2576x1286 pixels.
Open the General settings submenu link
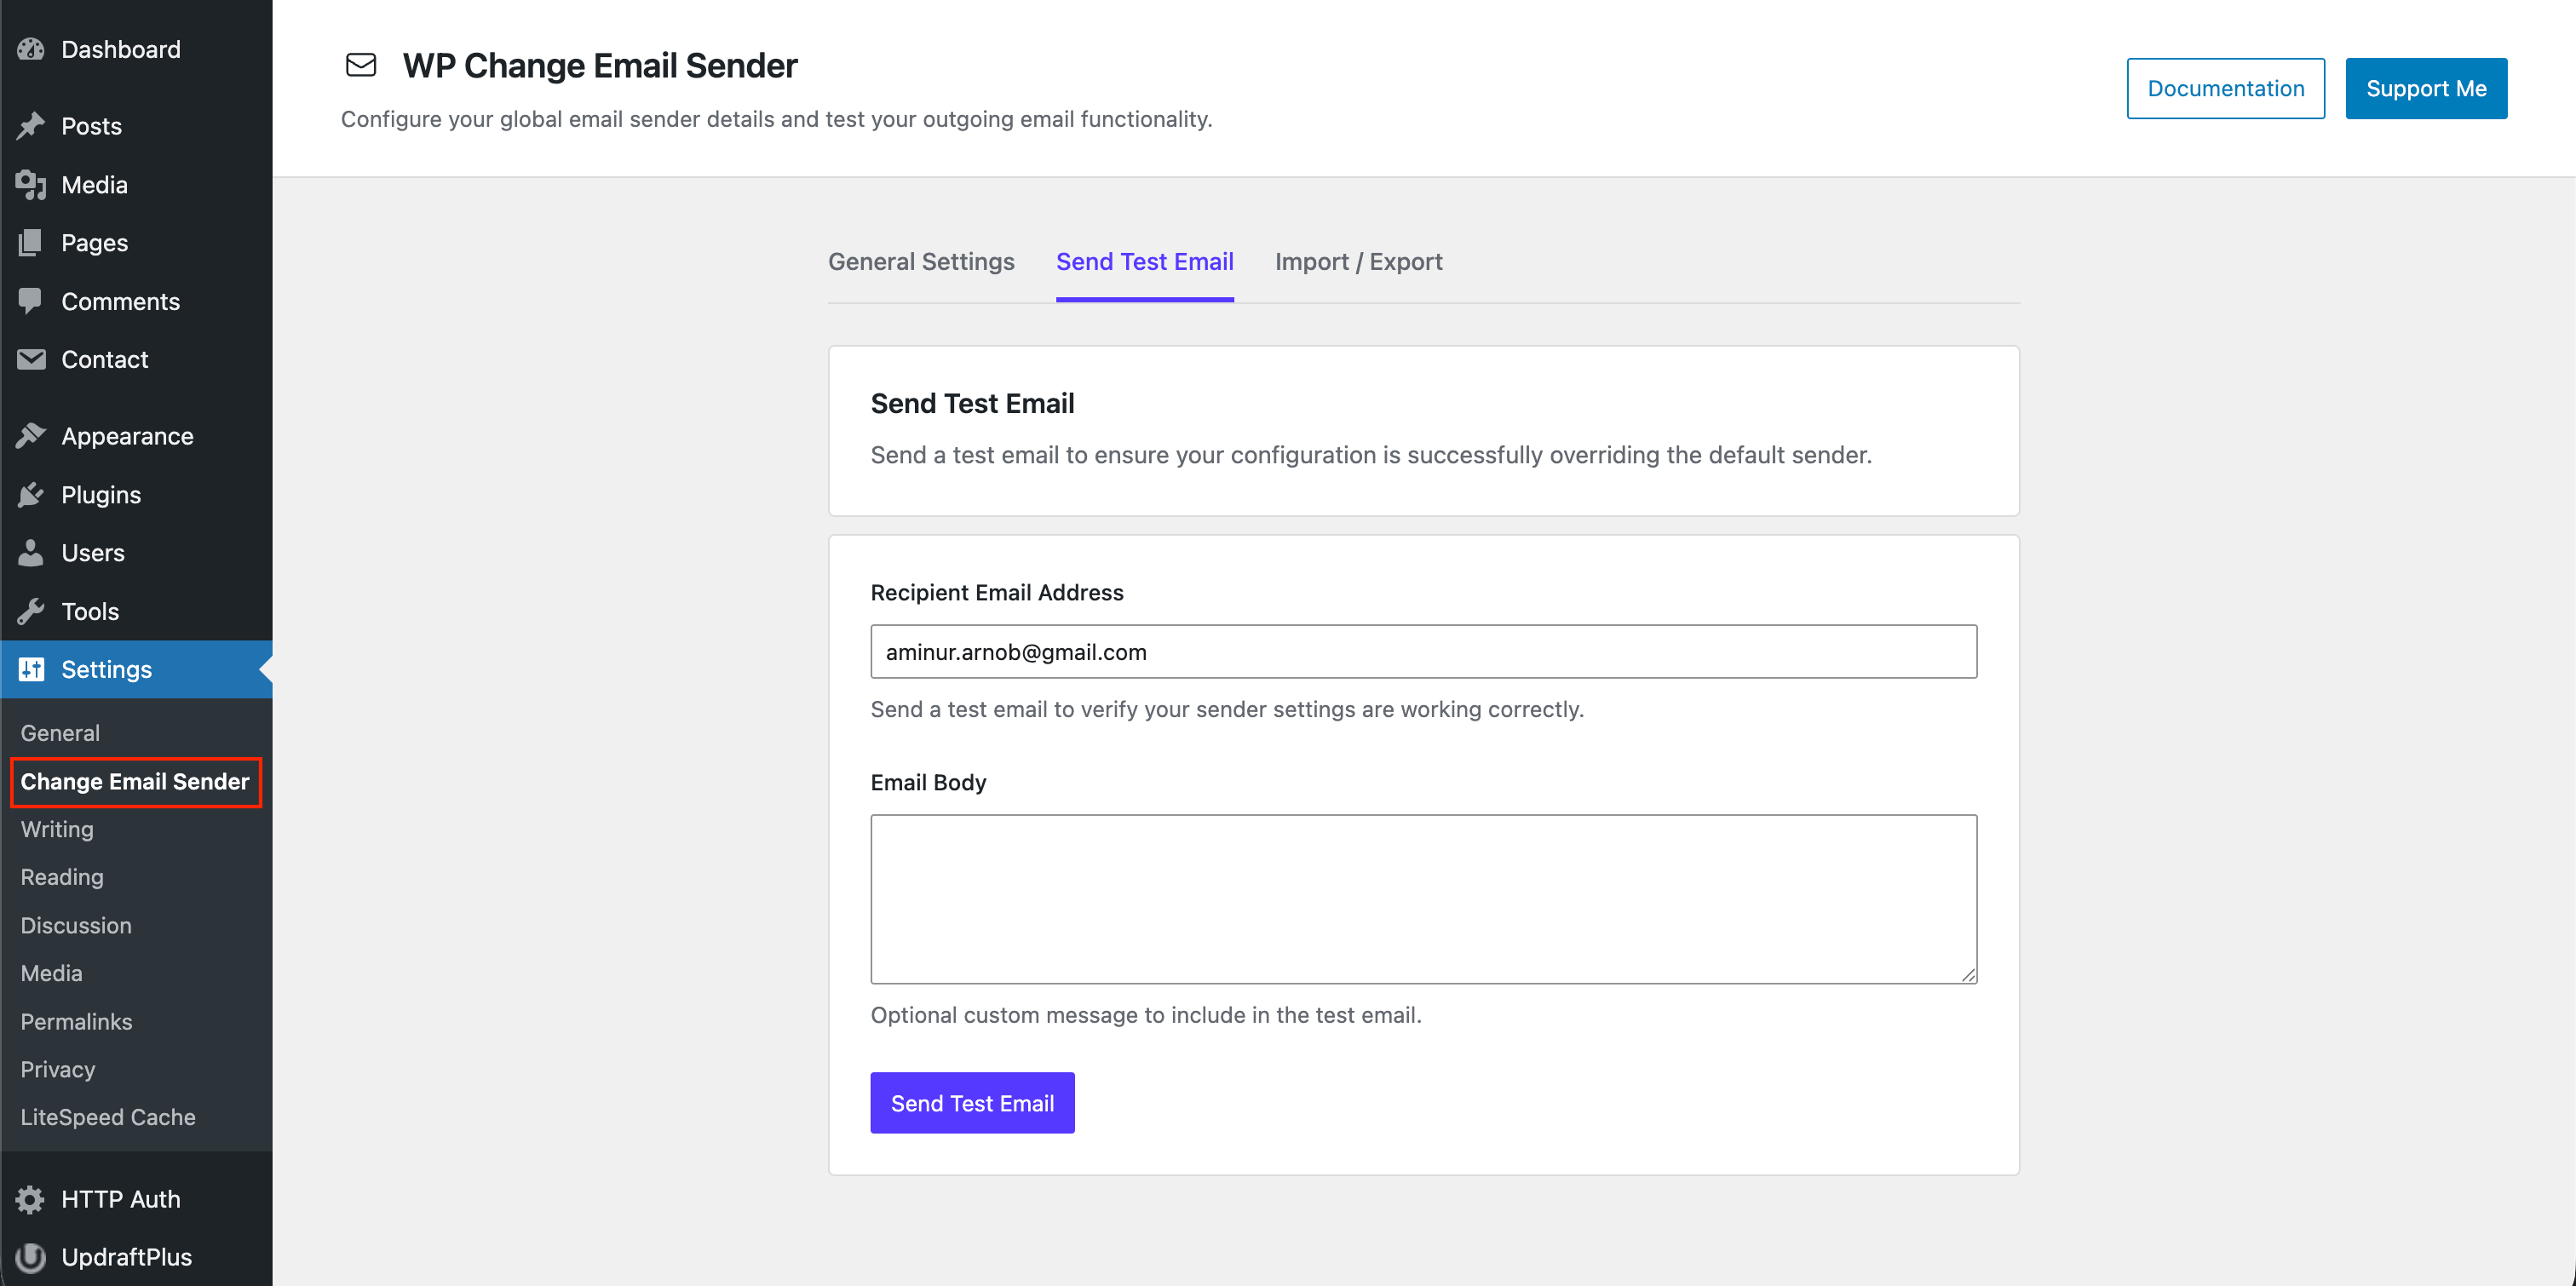tap(60, 733)
